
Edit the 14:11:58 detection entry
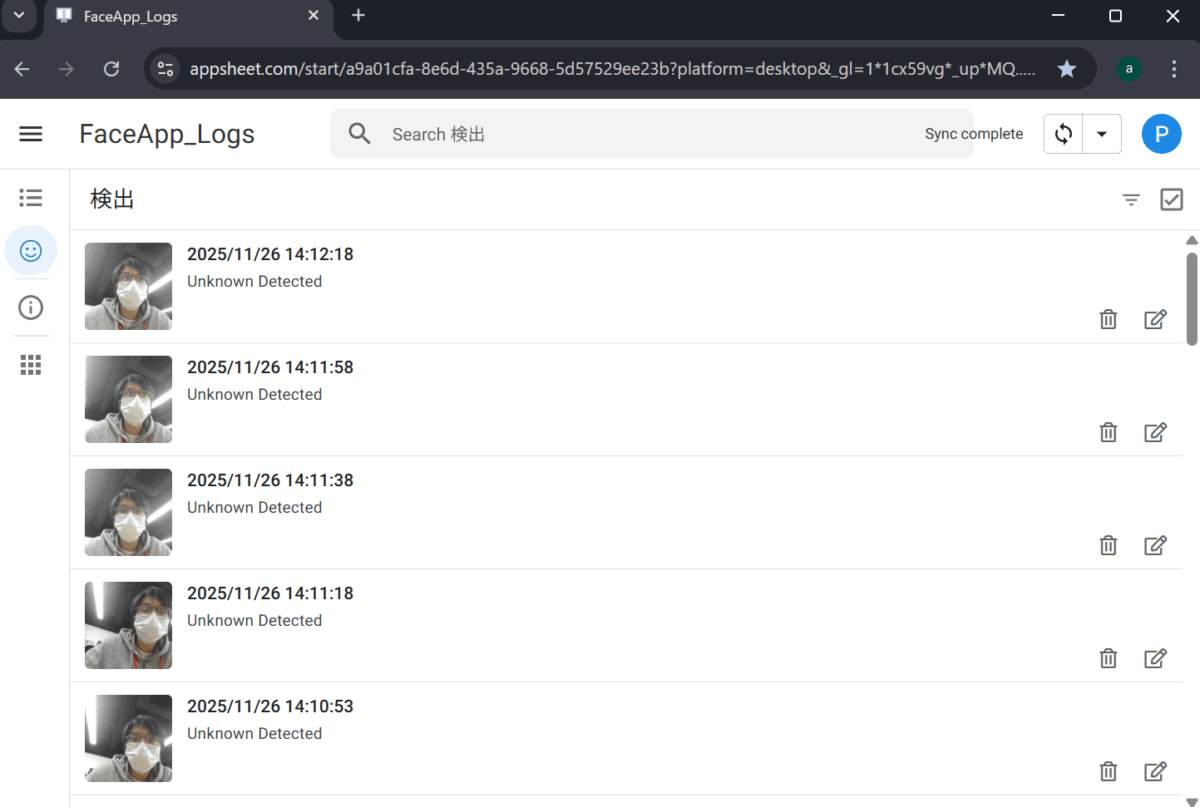click(x=1155, y=433)
